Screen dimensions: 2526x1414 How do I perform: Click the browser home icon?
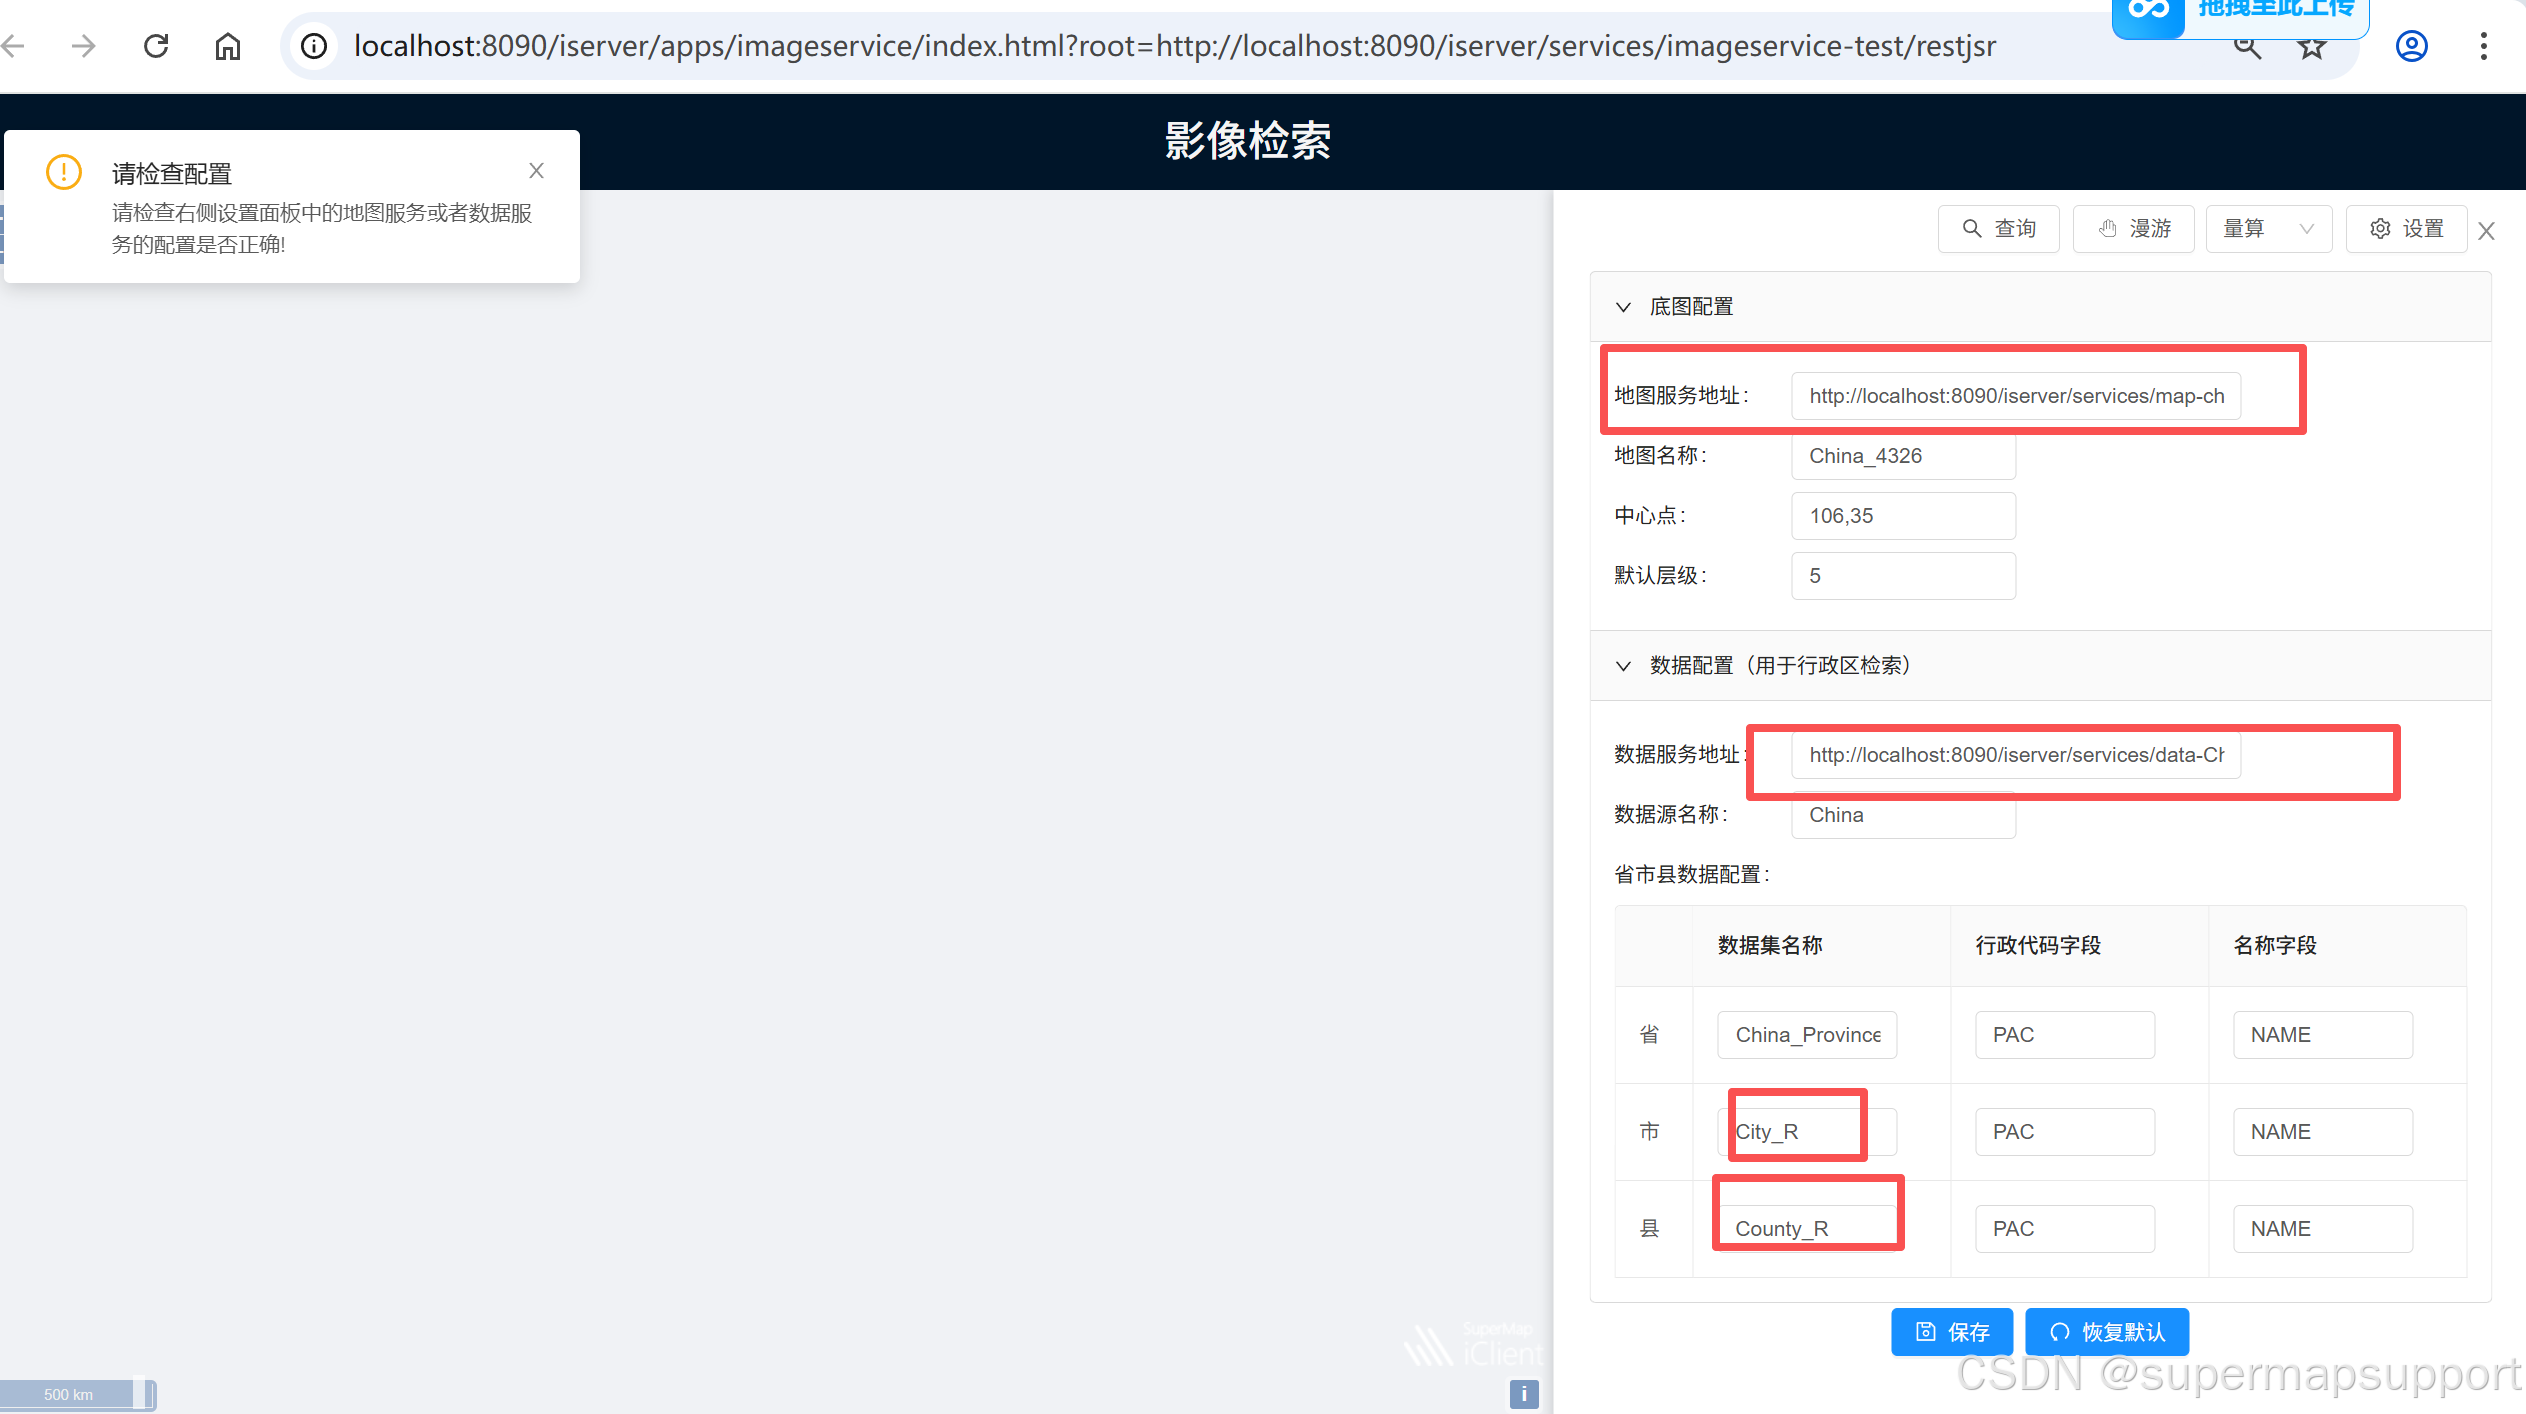tap(227, 45)
